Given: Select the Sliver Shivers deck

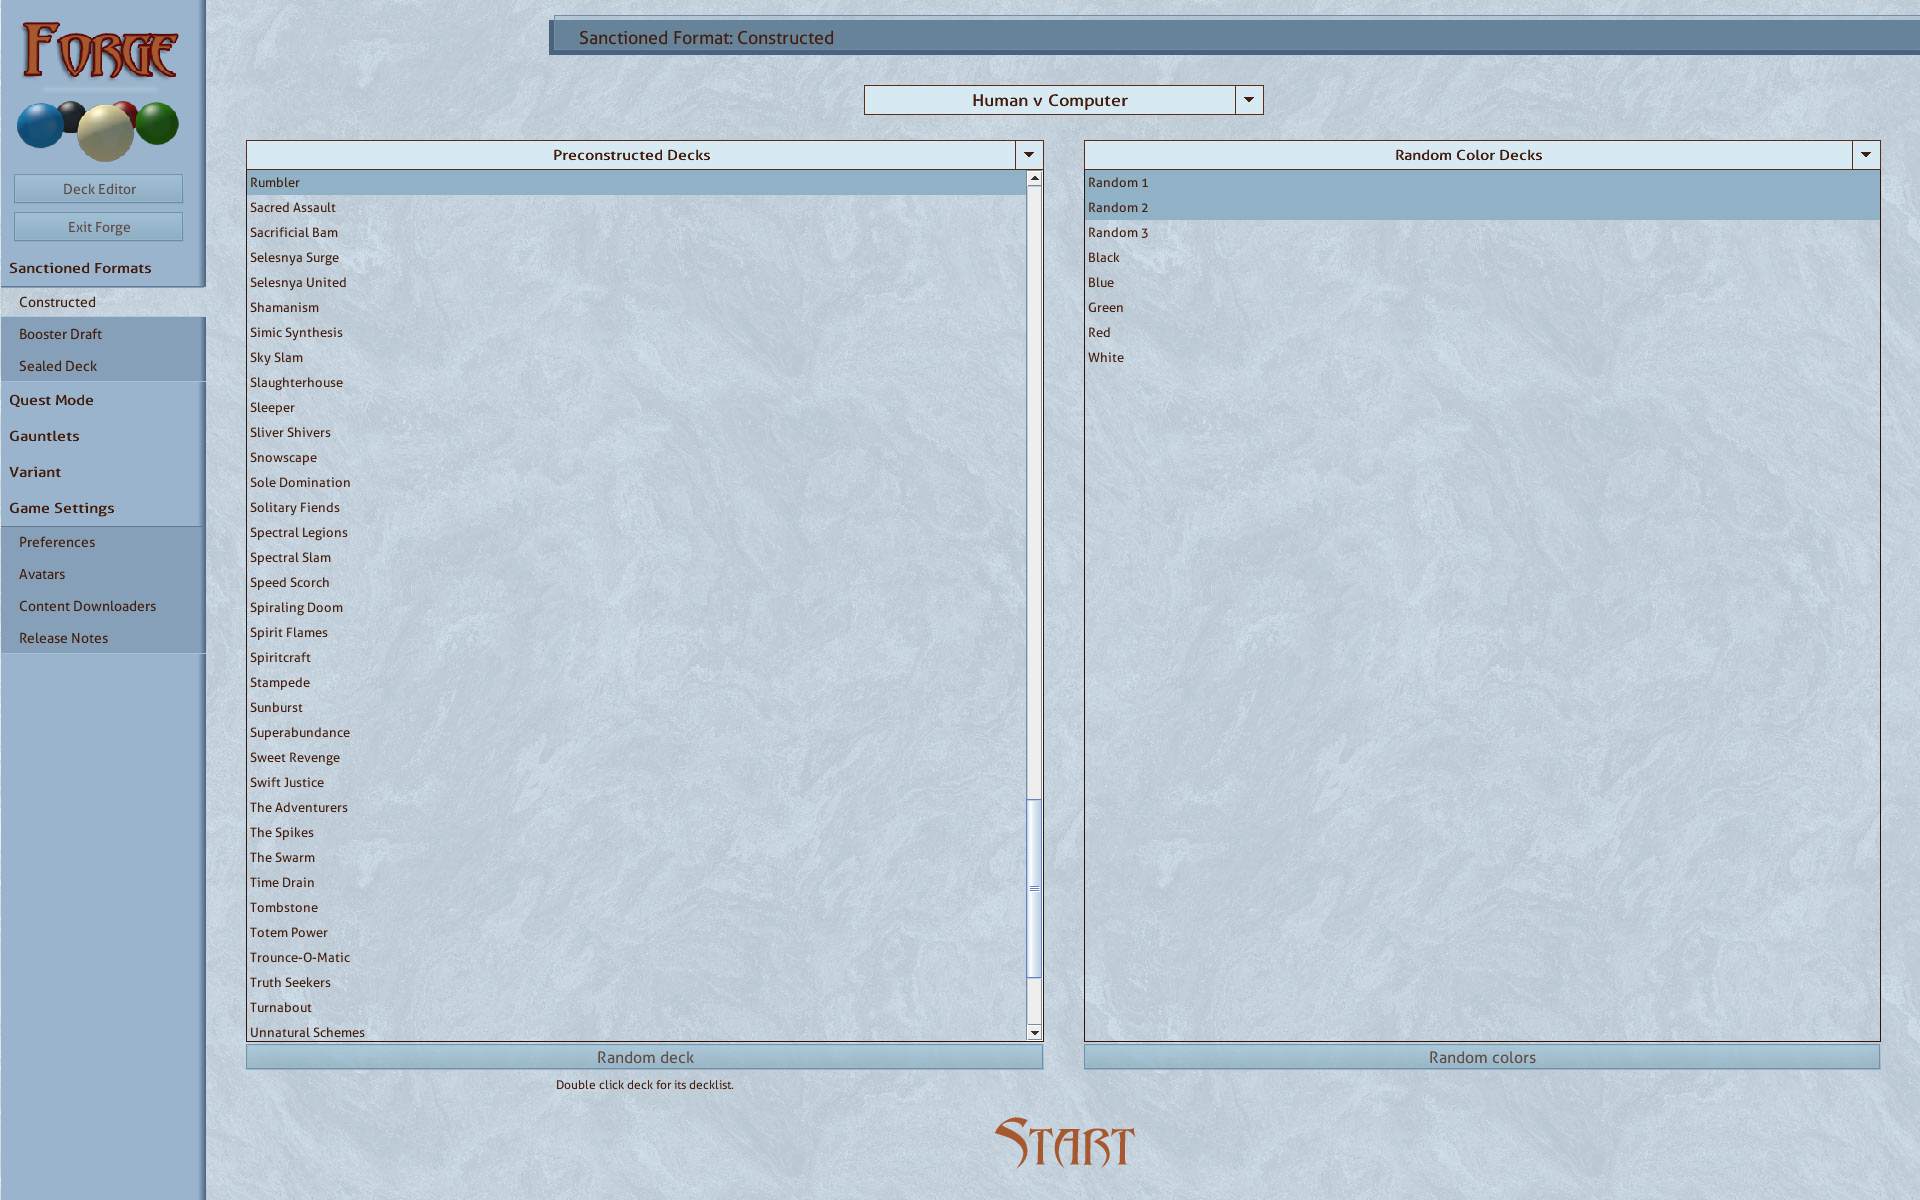Looking at the screenshot, I should coord(290,432).
